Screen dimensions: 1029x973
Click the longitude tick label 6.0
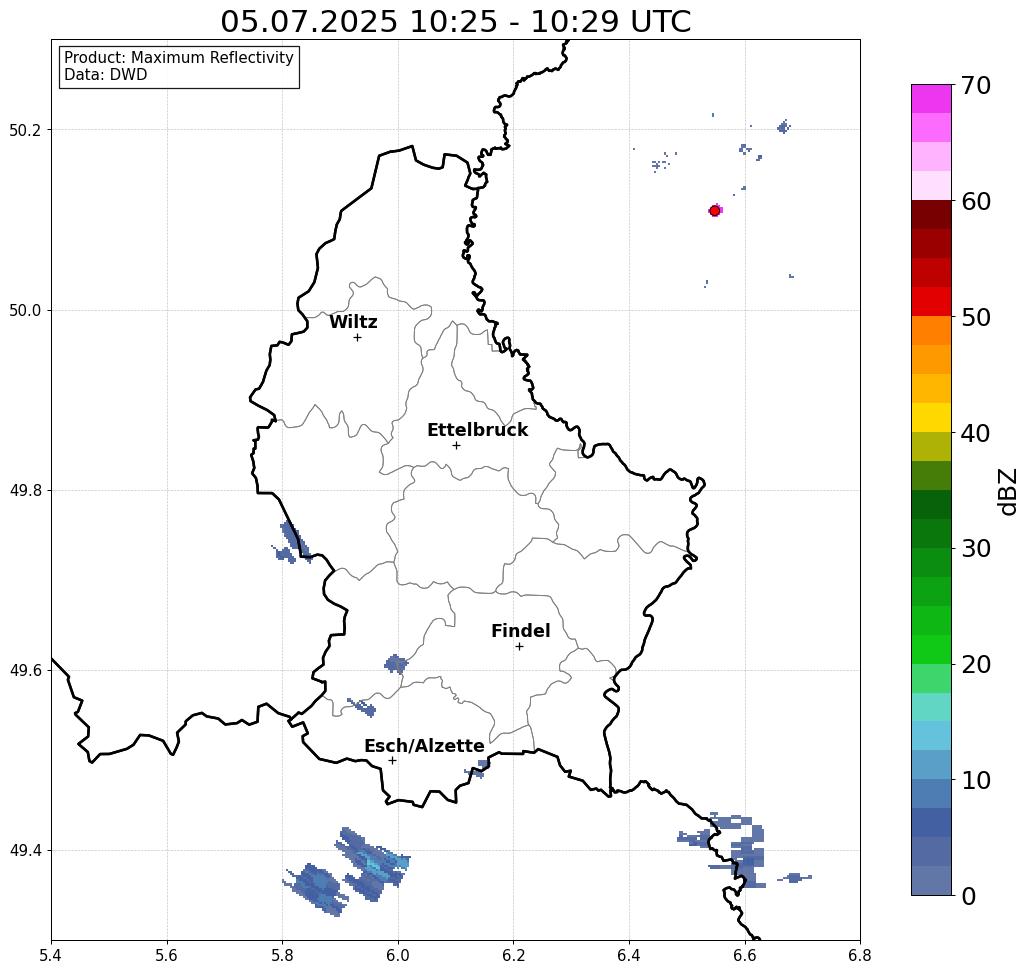(x=398, y=956)
